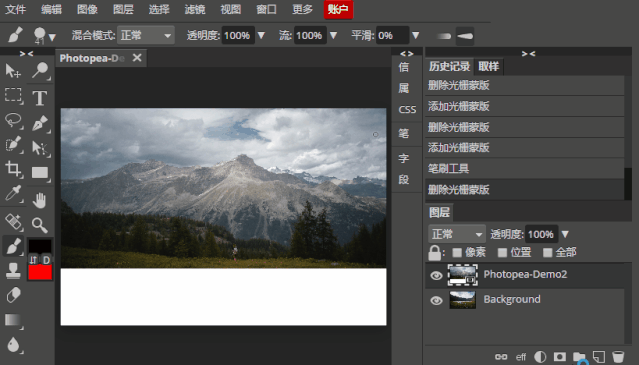Screen dimensions: 639x365
Task: Open the CSS side panel
Action: click(x=407, y=110)
